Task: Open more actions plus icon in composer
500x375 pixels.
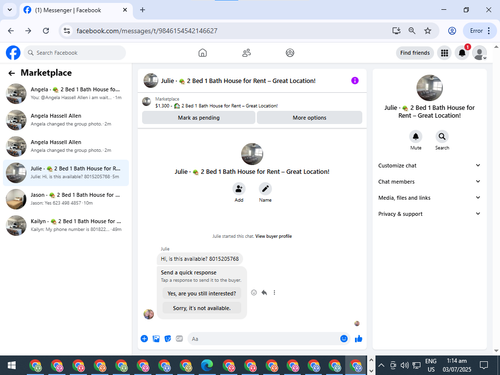Action: coord(144,339)
